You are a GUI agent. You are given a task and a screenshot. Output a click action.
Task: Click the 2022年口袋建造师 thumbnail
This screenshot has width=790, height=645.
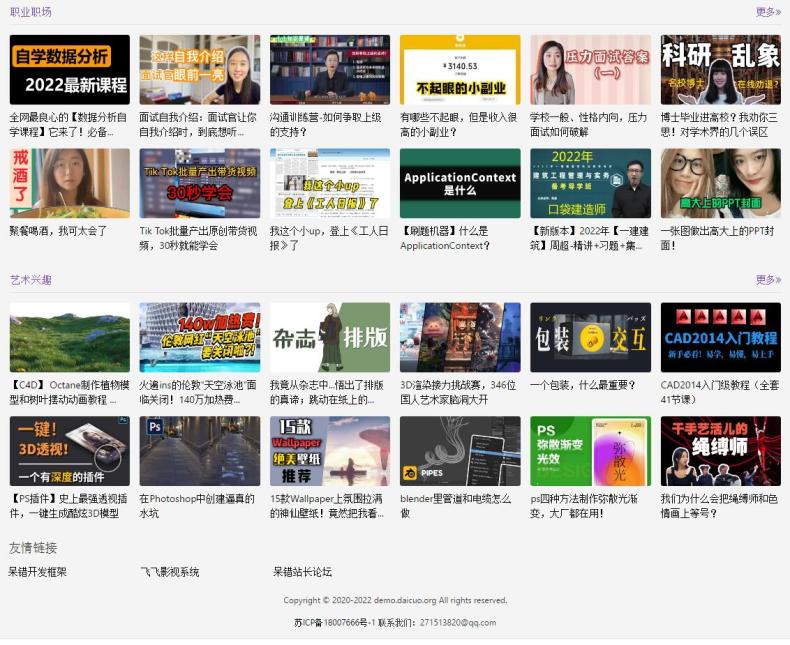click(x=590, y=184)
